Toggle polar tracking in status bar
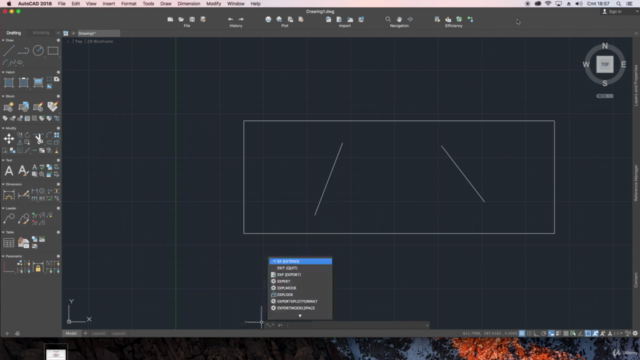 click(x=544, y=333)
